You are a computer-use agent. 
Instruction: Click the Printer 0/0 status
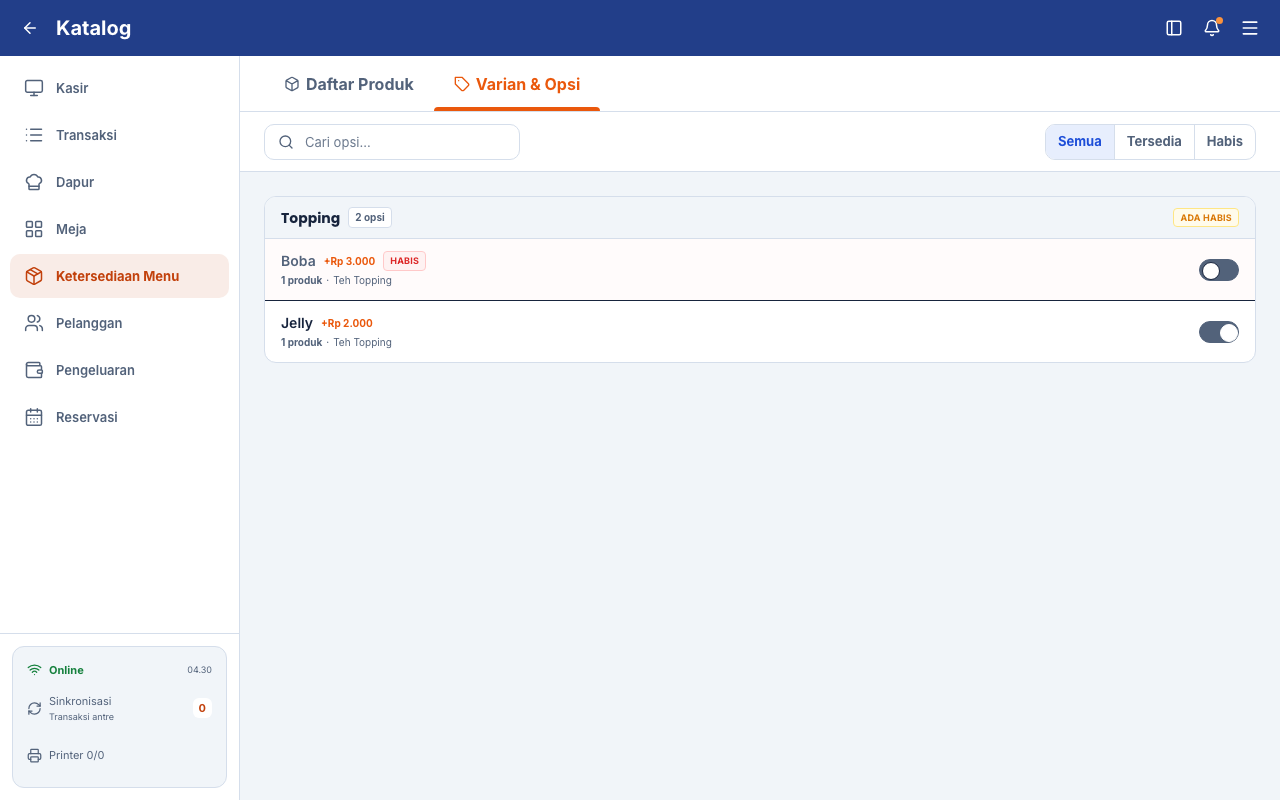tap(77, 755)
